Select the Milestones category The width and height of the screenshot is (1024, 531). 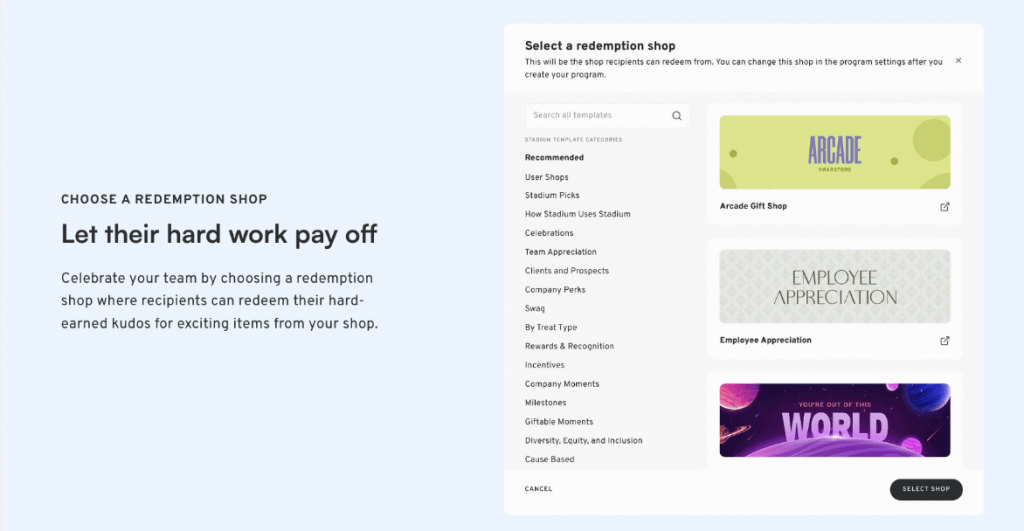[546, 403]
